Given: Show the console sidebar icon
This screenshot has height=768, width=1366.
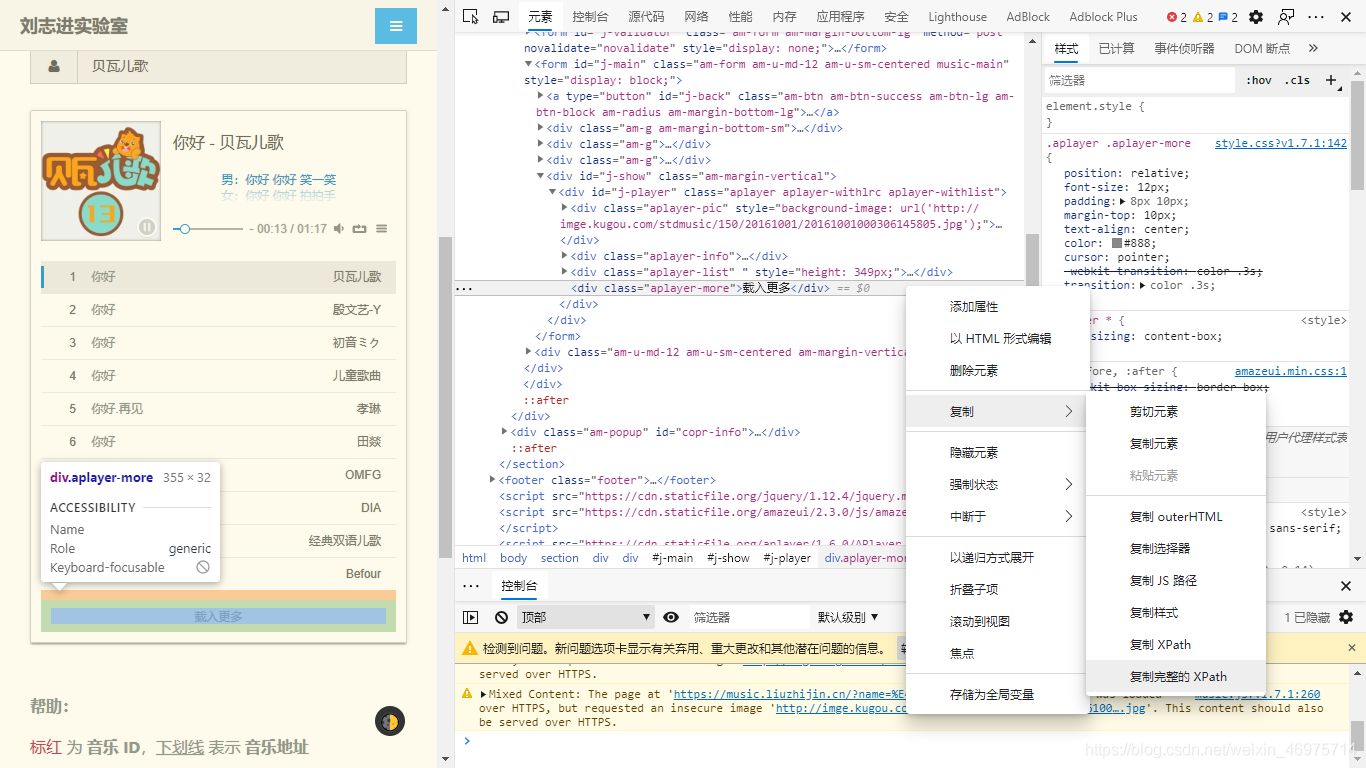Looking at the screenshot, I should pos(470,617).
